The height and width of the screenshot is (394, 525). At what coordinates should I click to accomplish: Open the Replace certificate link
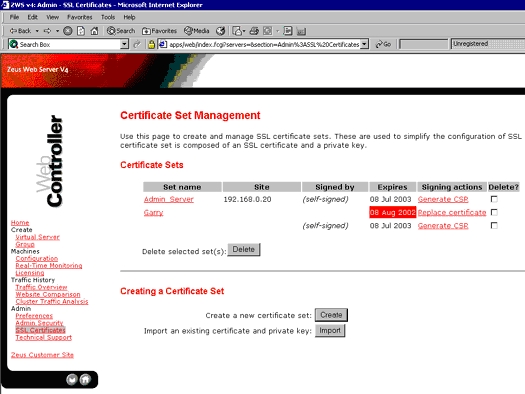coord(452,213)
